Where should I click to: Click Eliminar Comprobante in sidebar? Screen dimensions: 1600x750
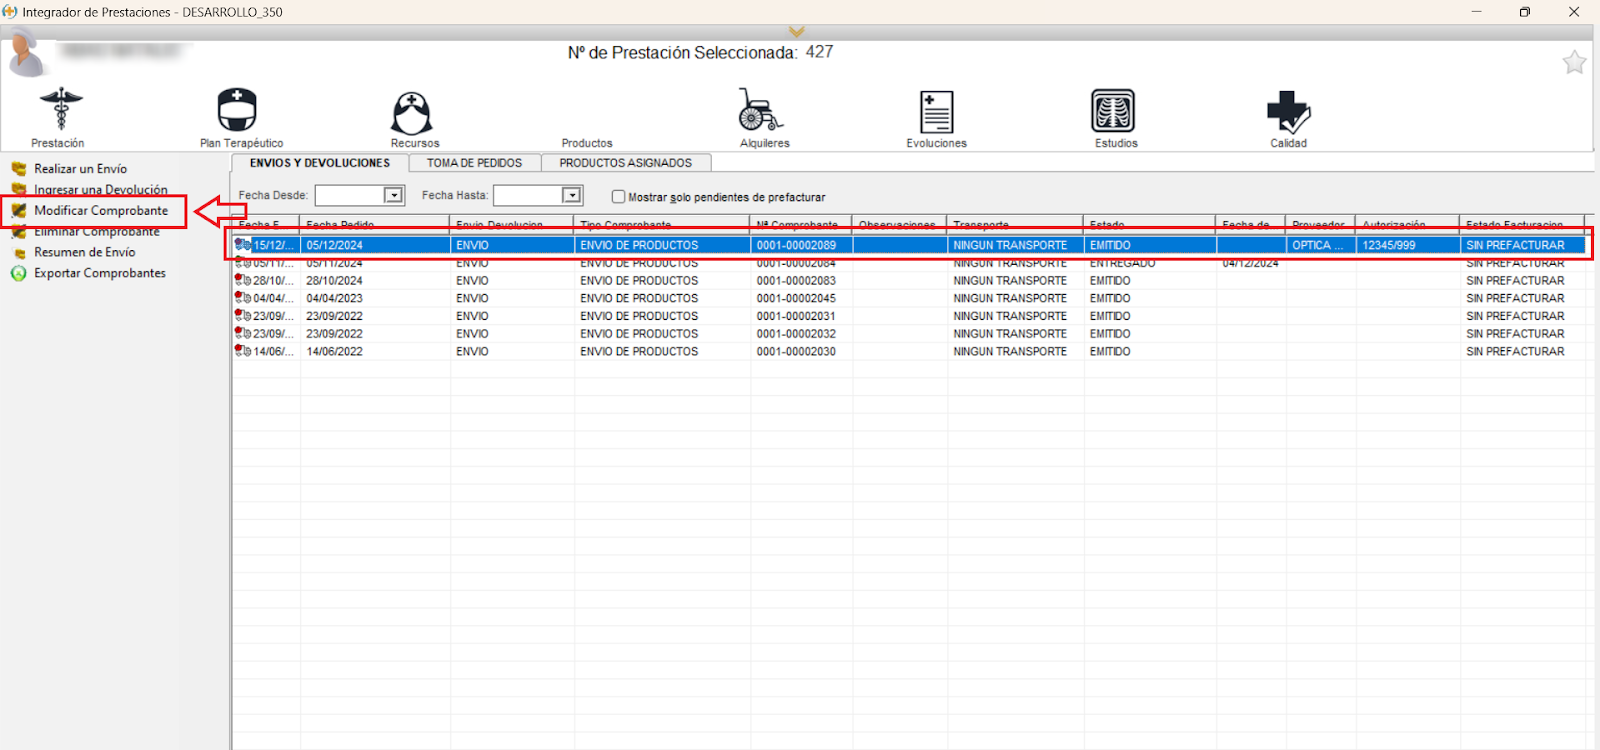pyautogui.click(x=97, y=232)
